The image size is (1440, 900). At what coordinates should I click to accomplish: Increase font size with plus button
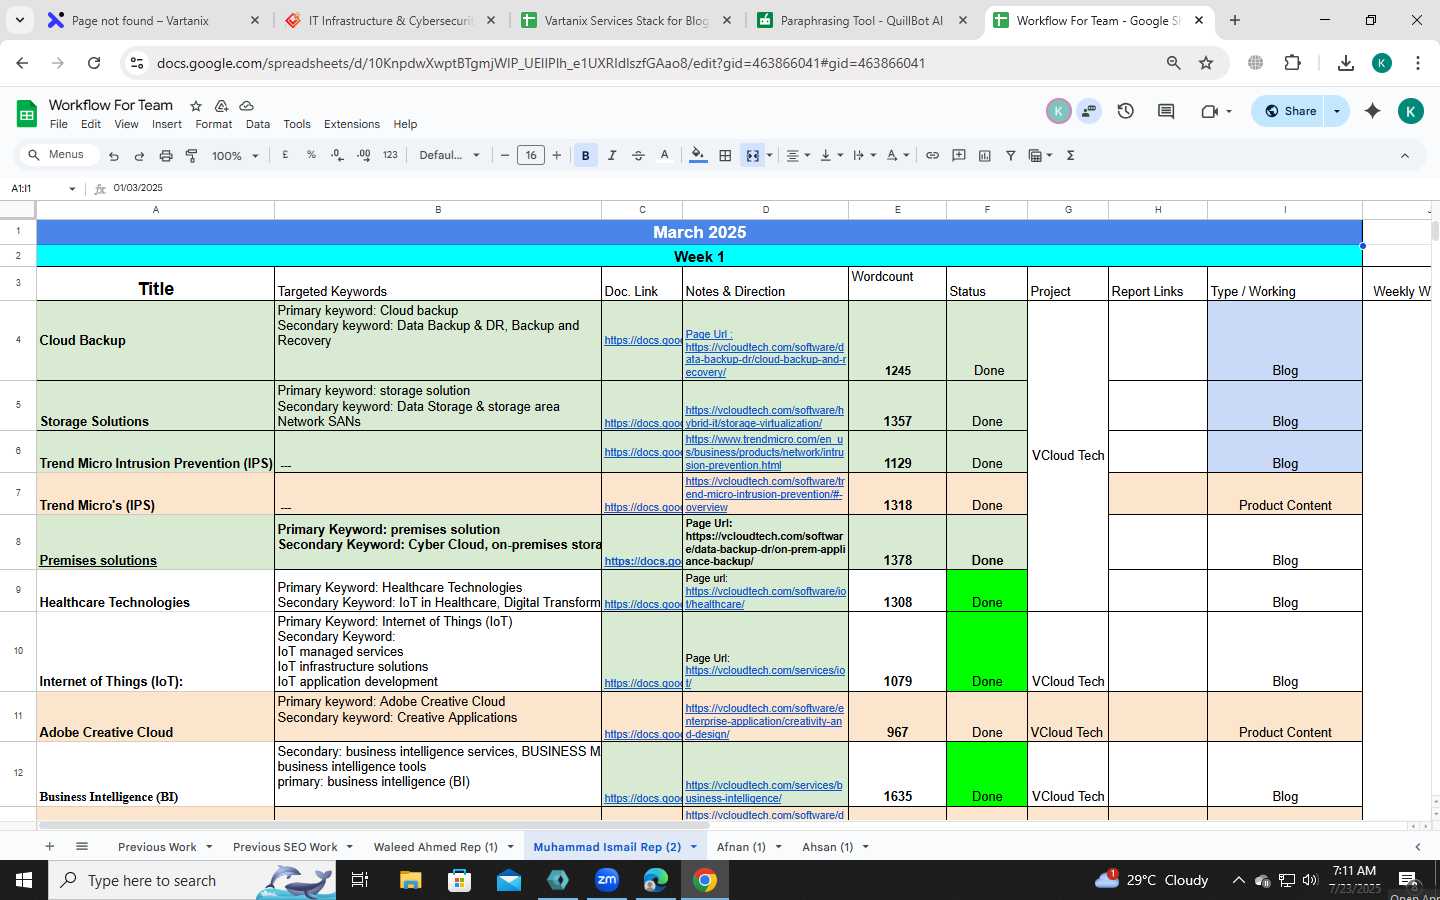click(557, 155)
